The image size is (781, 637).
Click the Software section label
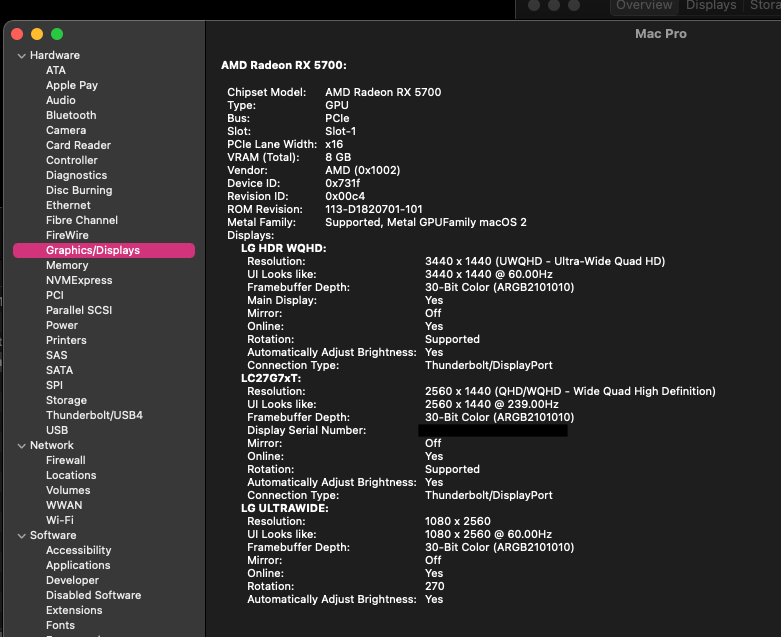(x=53, y=535)
